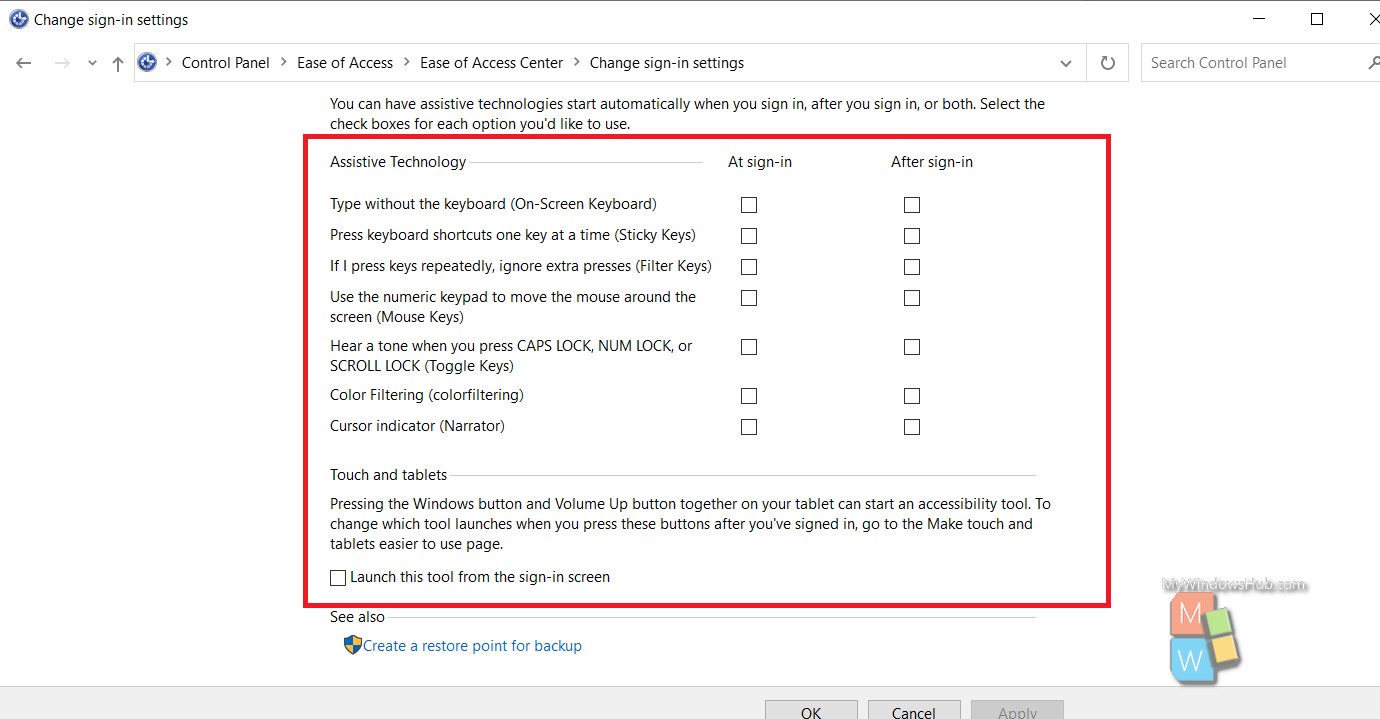The image size is (1380, 719).
Task: Enable Filter Keys at sign-in
Action: point(749,267)
